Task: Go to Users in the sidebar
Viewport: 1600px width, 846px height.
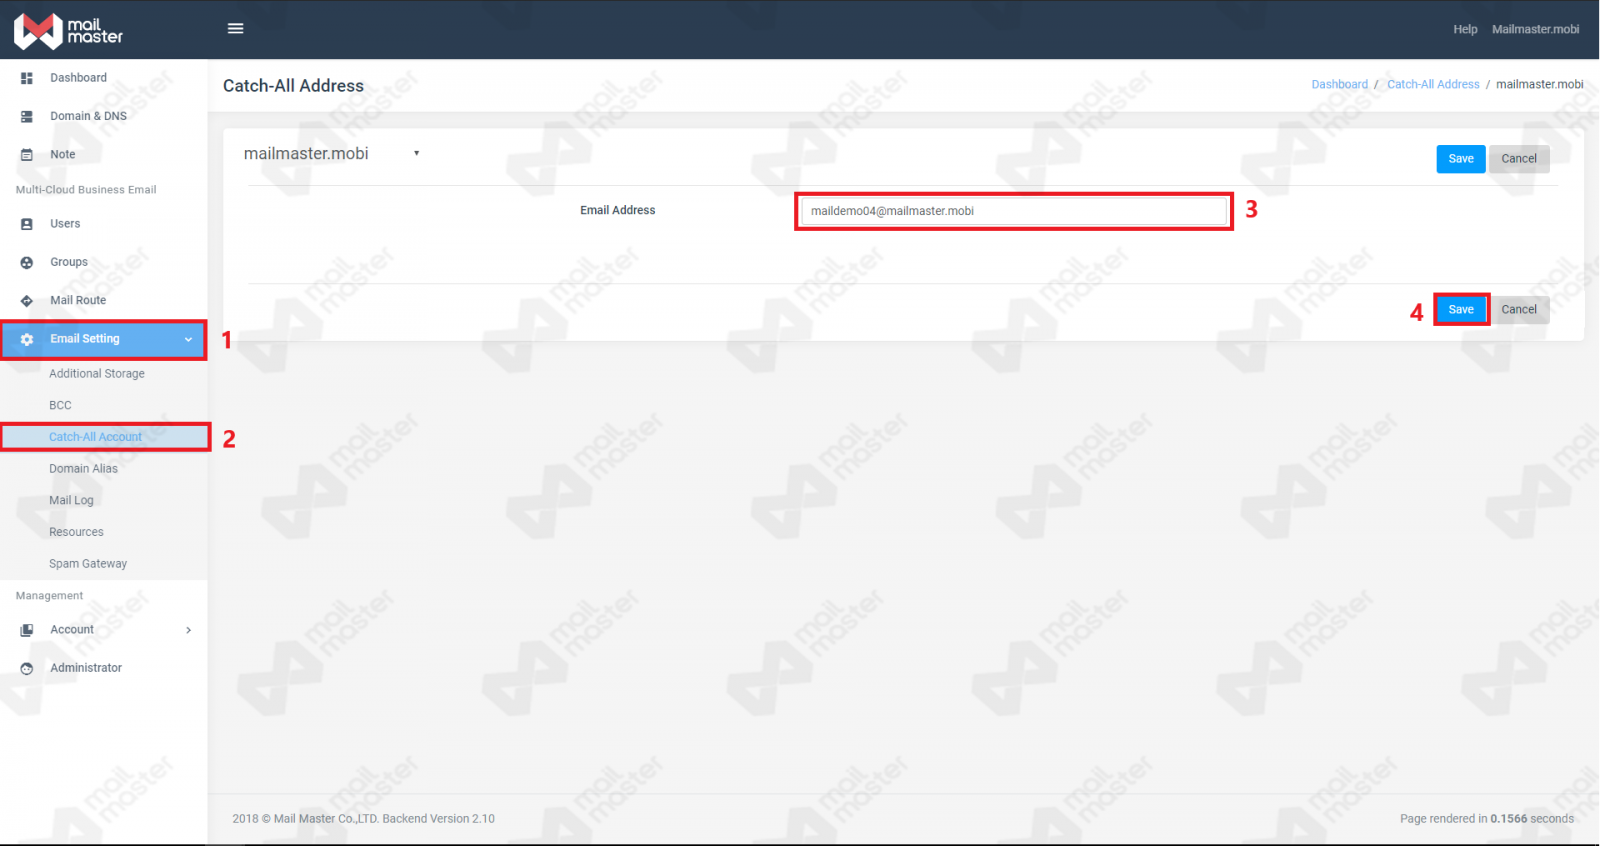Action: pos(65,224)
